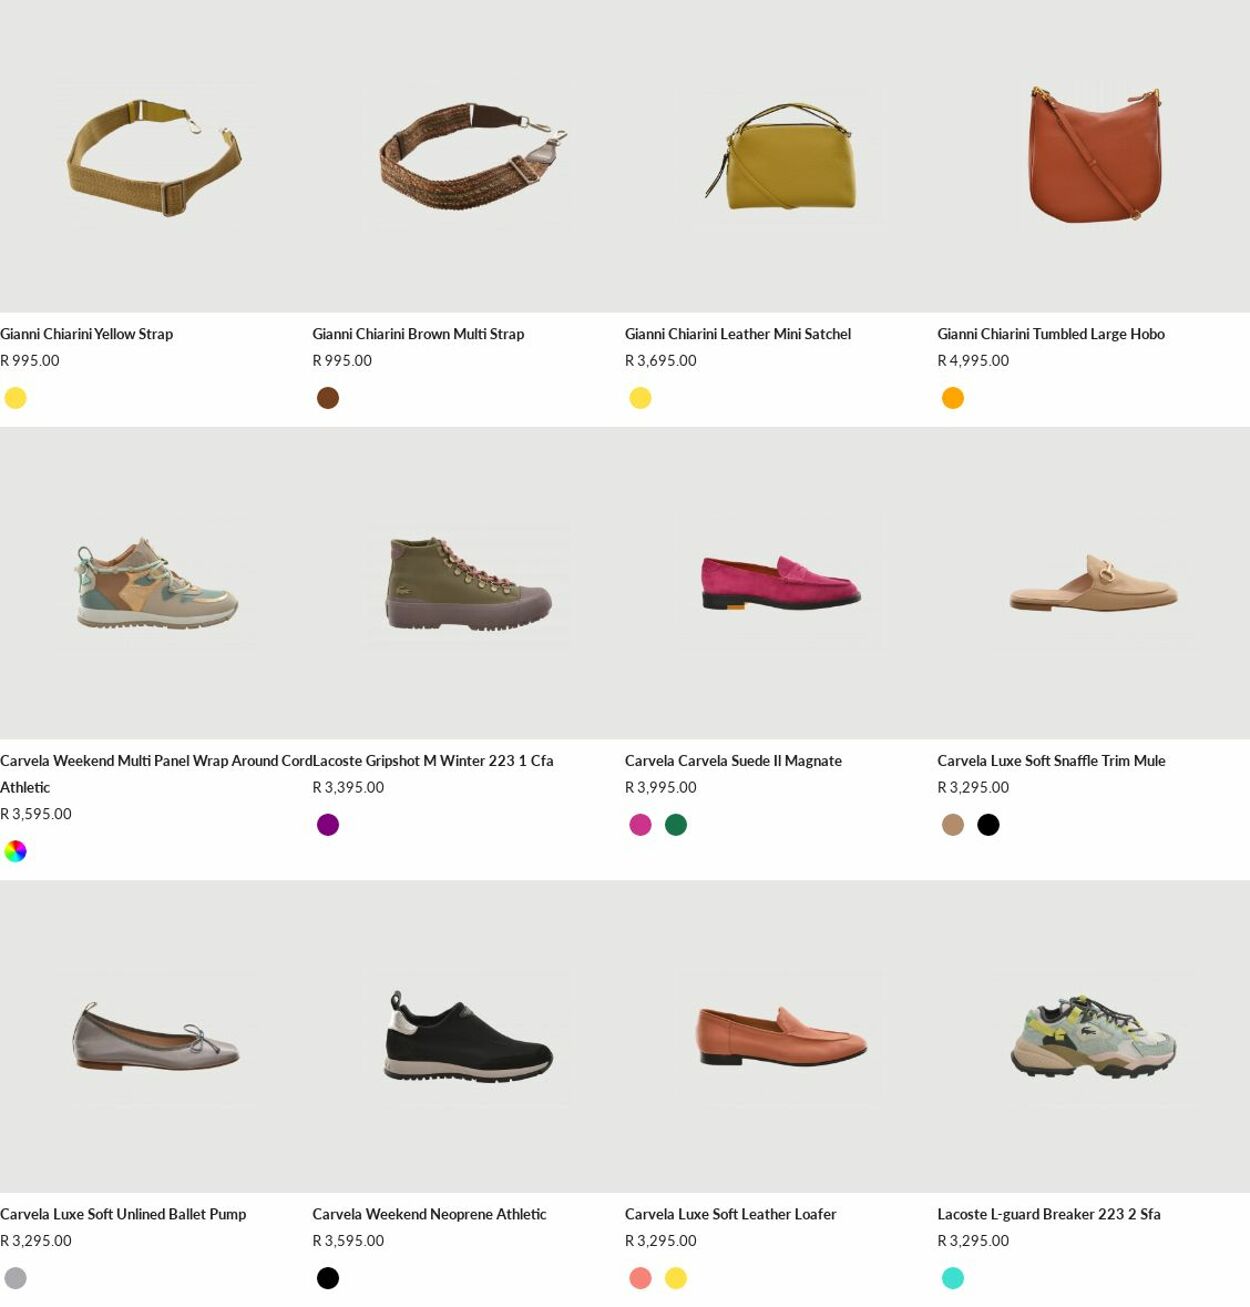Click R 3,995.00 price of Suede II Magnate

pos(661,788)
